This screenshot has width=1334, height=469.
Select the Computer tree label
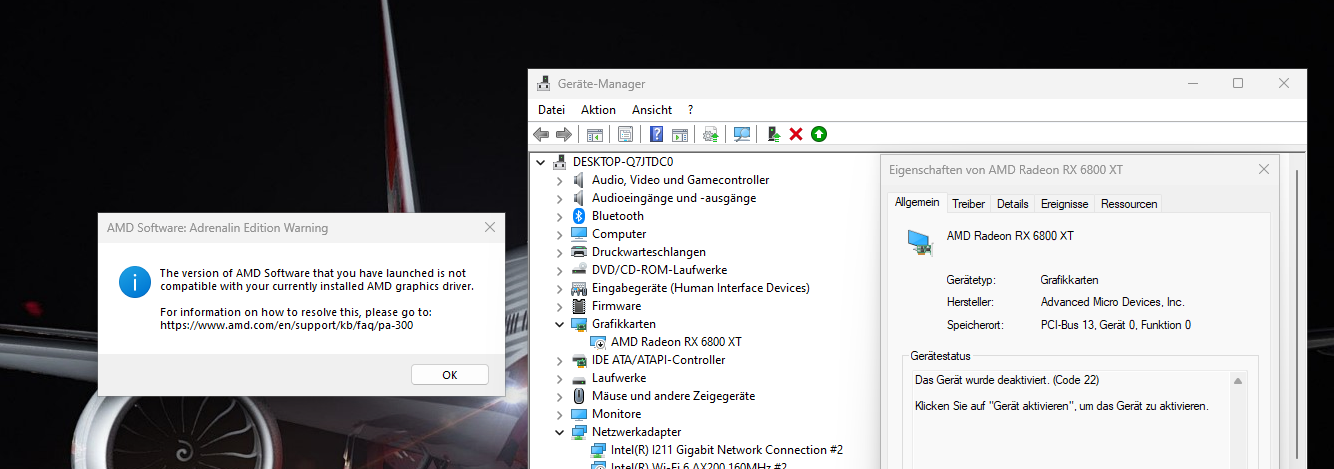(619, 234)
